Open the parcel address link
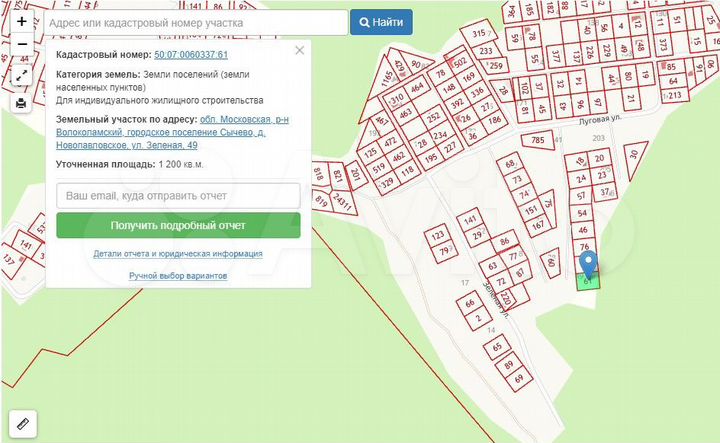720x443 pixels. 173,132
